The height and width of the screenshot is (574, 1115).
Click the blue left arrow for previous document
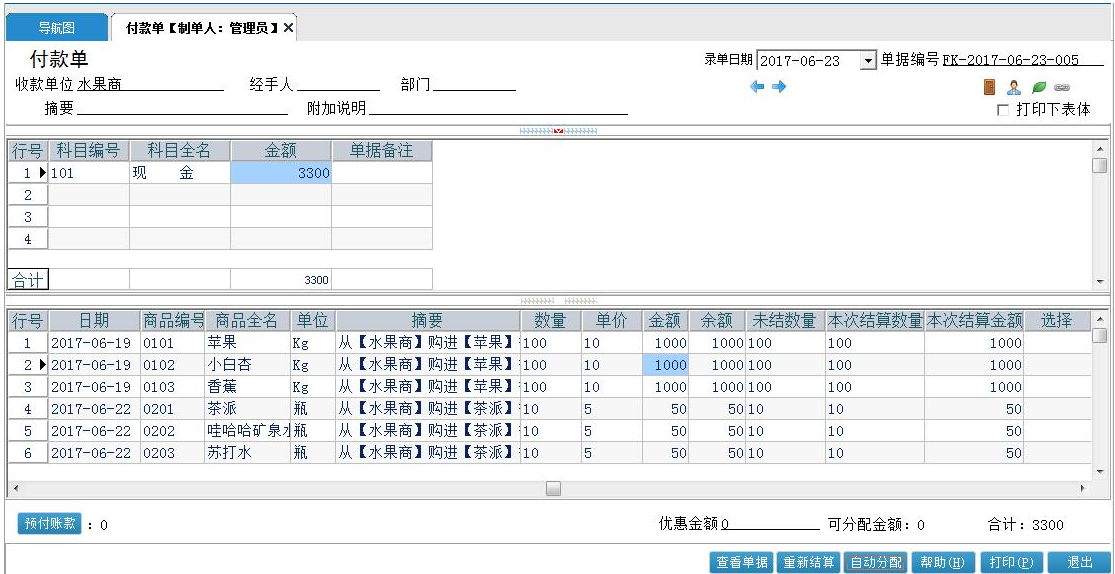(x=757, y=87)
